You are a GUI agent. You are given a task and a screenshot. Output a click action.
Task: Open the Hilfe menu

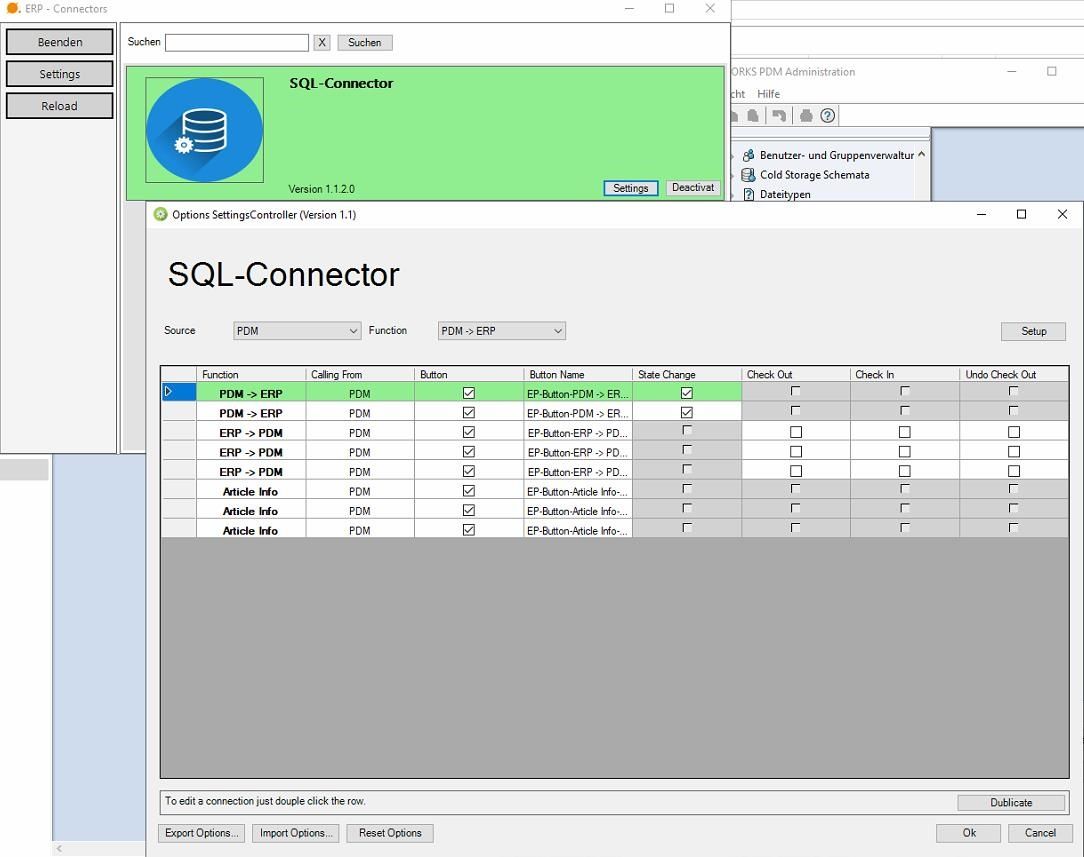click(768, 93)
